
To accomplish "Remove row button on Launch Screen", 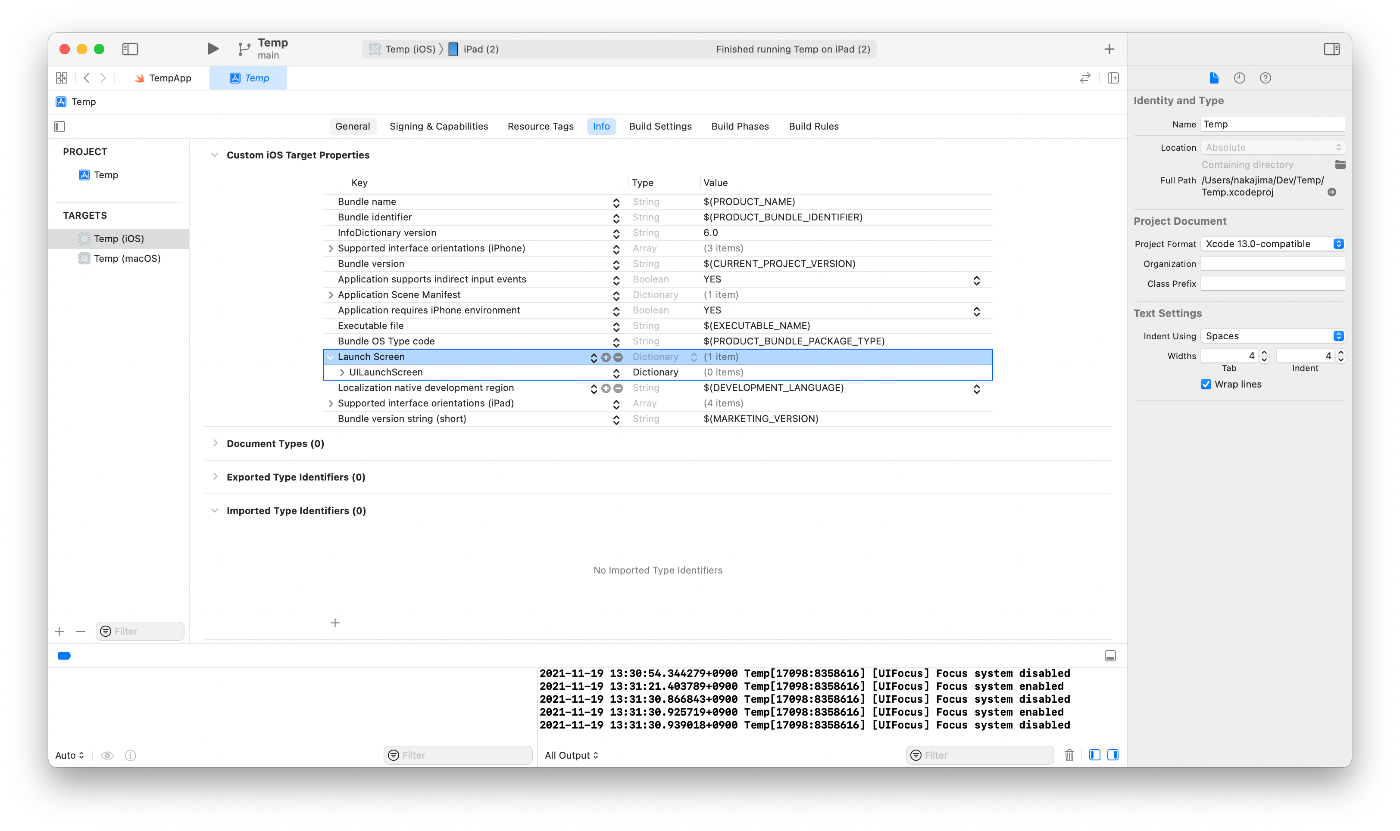I will (618, 357).
